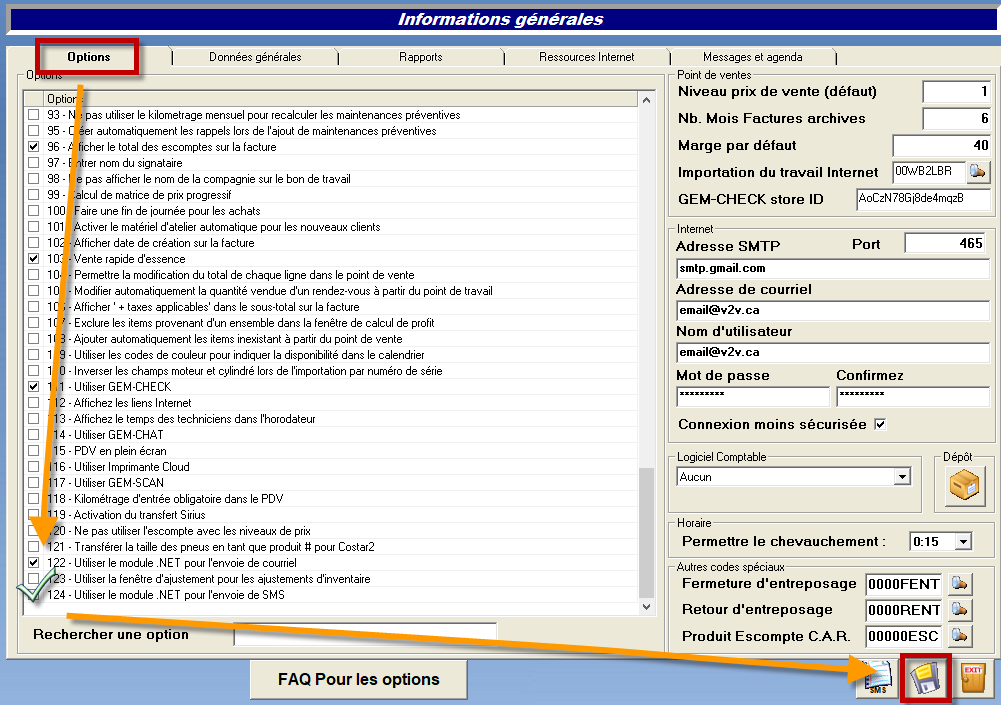Focus the Niveau prix de vente field

[x=956, y=91]
